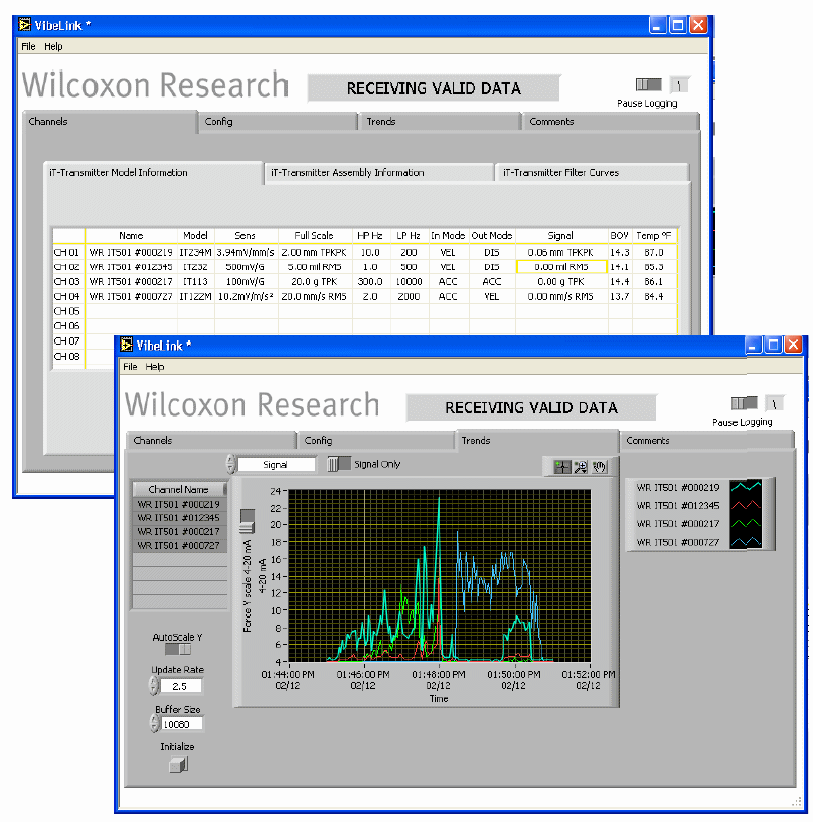813x822 pixels.
Task: Open the Help menu in the front window
Action: (x=155, y=367)
